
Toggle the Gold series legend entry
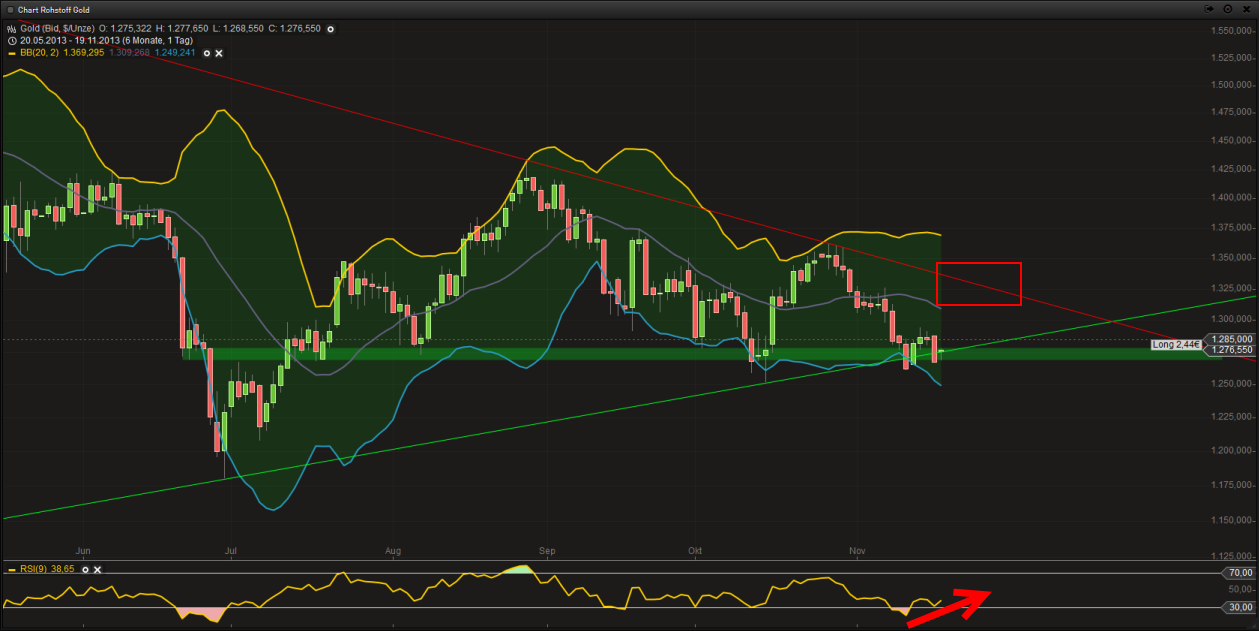[x=60, y=29]
